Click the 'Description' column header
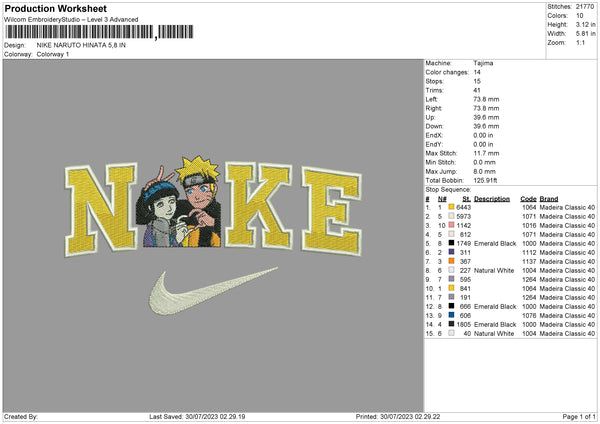600x424 pixels. coord(492,199)
